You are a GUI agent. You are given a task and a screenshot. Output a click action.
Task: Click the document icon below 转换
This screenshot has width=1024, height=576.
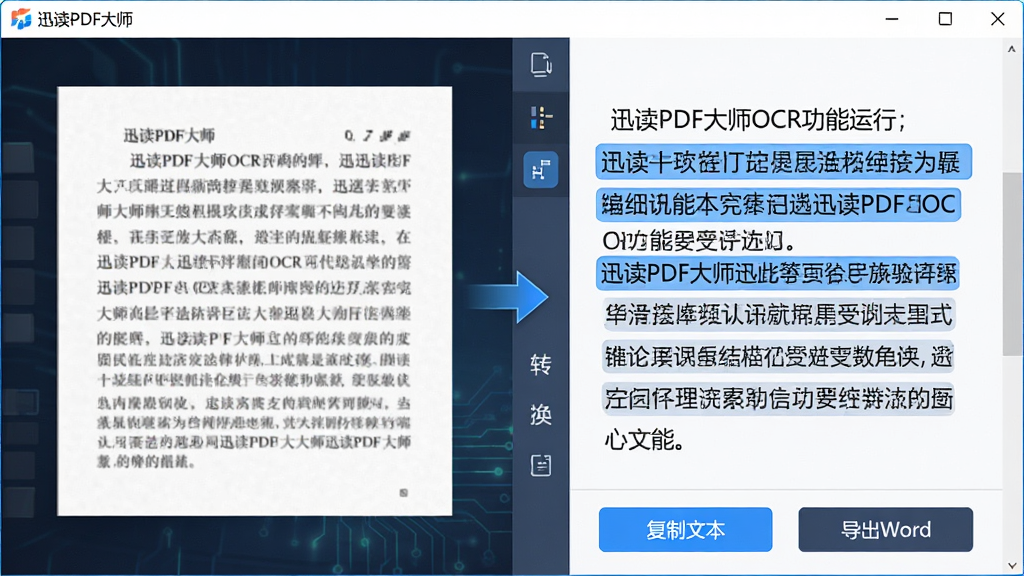point(541,465)
